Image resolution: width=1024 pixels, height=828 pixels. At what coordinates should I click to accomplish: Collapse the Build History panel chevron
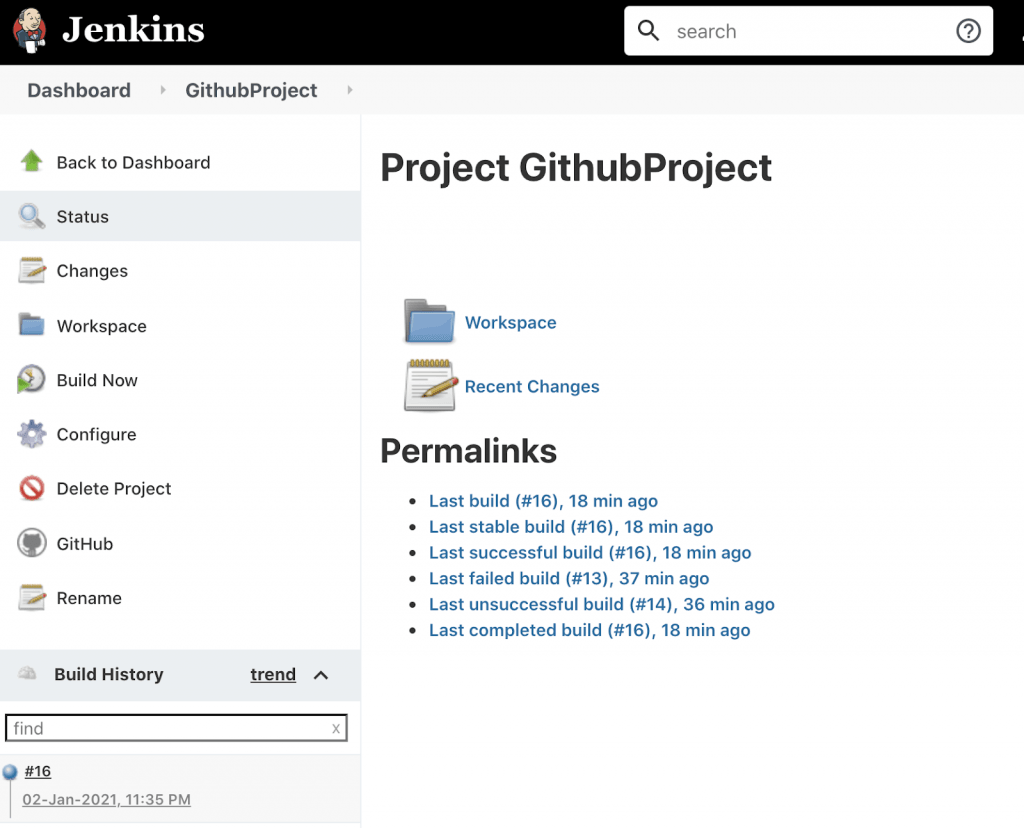(321, 675)
